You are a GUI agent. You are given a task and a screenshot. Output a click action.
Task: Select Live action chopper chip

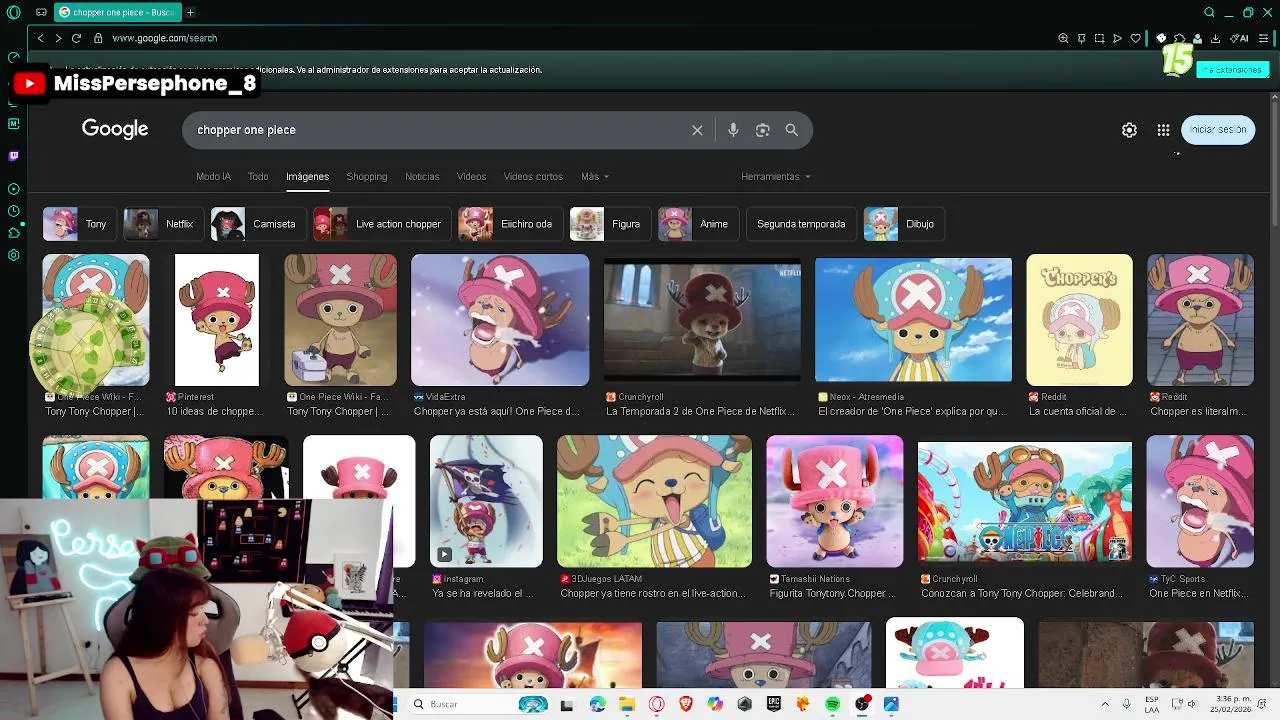tap(381, 224)
